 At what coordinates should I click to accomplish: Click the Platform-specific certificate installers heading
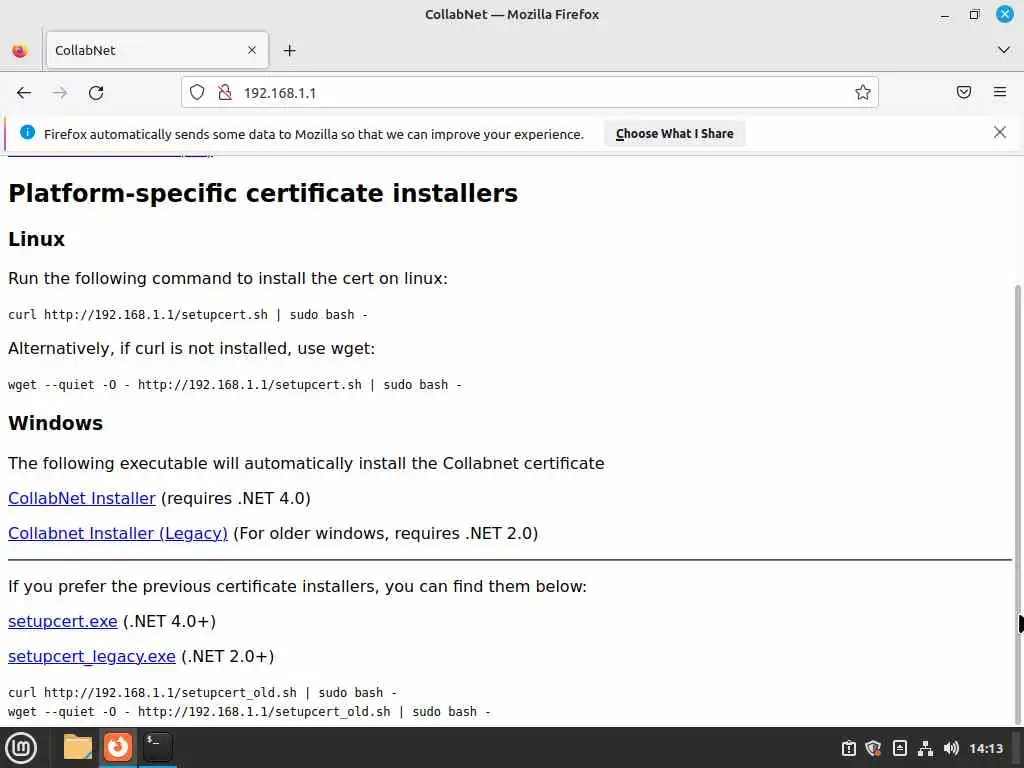[263, 194]
